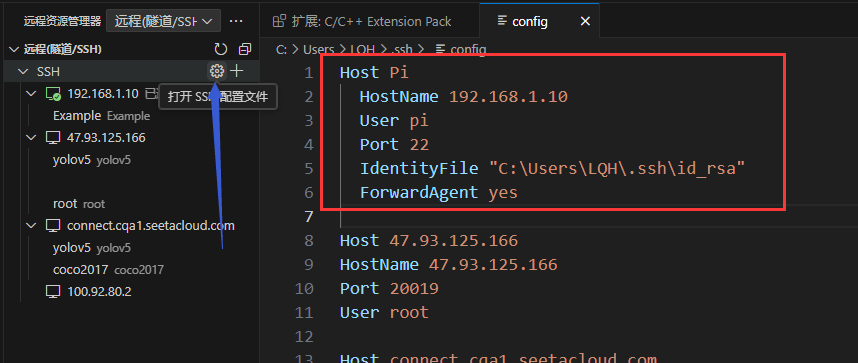This screenshot has width=858, height=363.
Task: Add new SSH host with plus icon
Action: click(236, 71)
